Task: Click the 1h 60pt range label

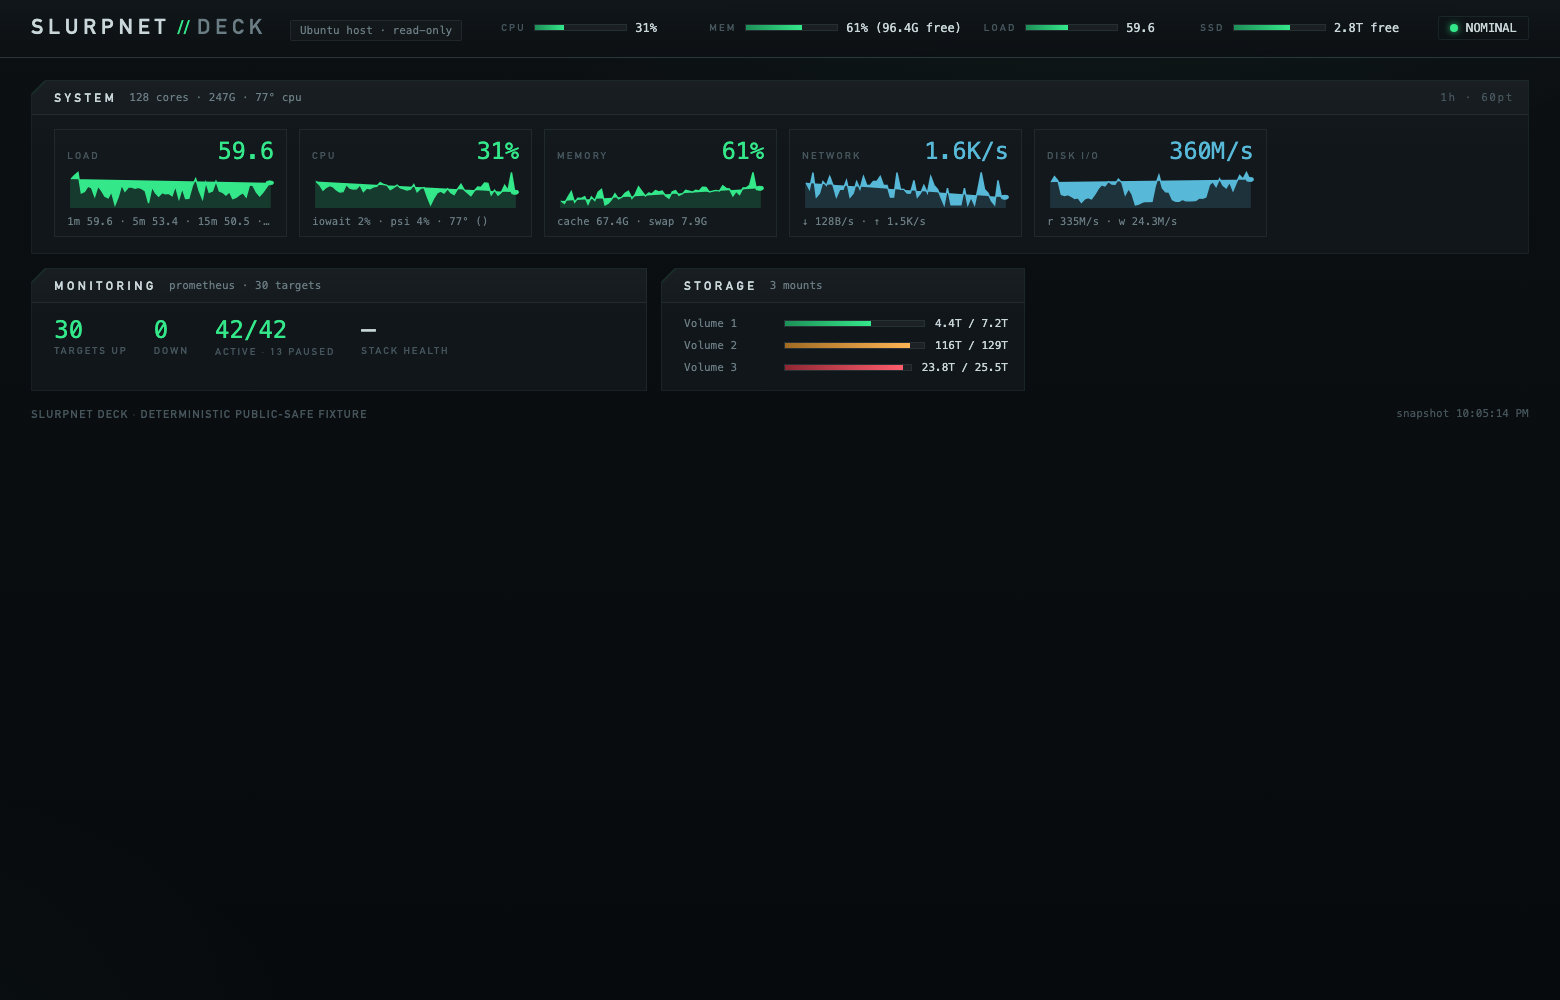Action: click(x=1476, y=98)
